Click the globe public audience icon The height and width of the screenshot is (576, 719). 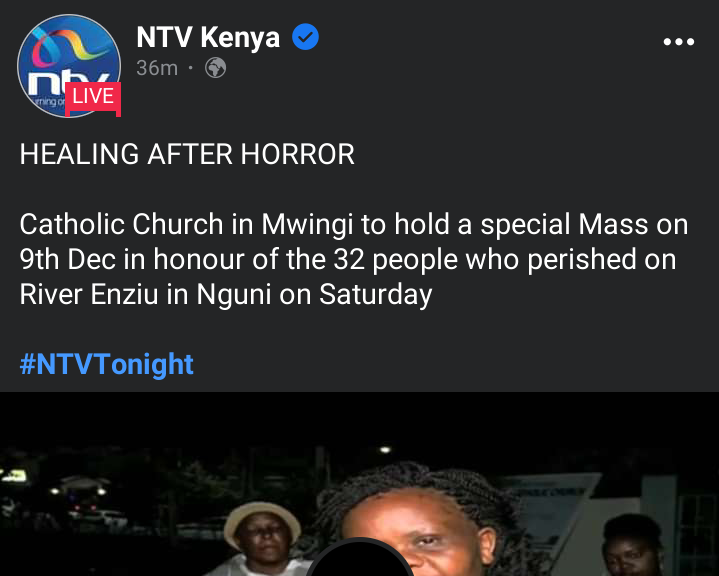pos(216,68)
